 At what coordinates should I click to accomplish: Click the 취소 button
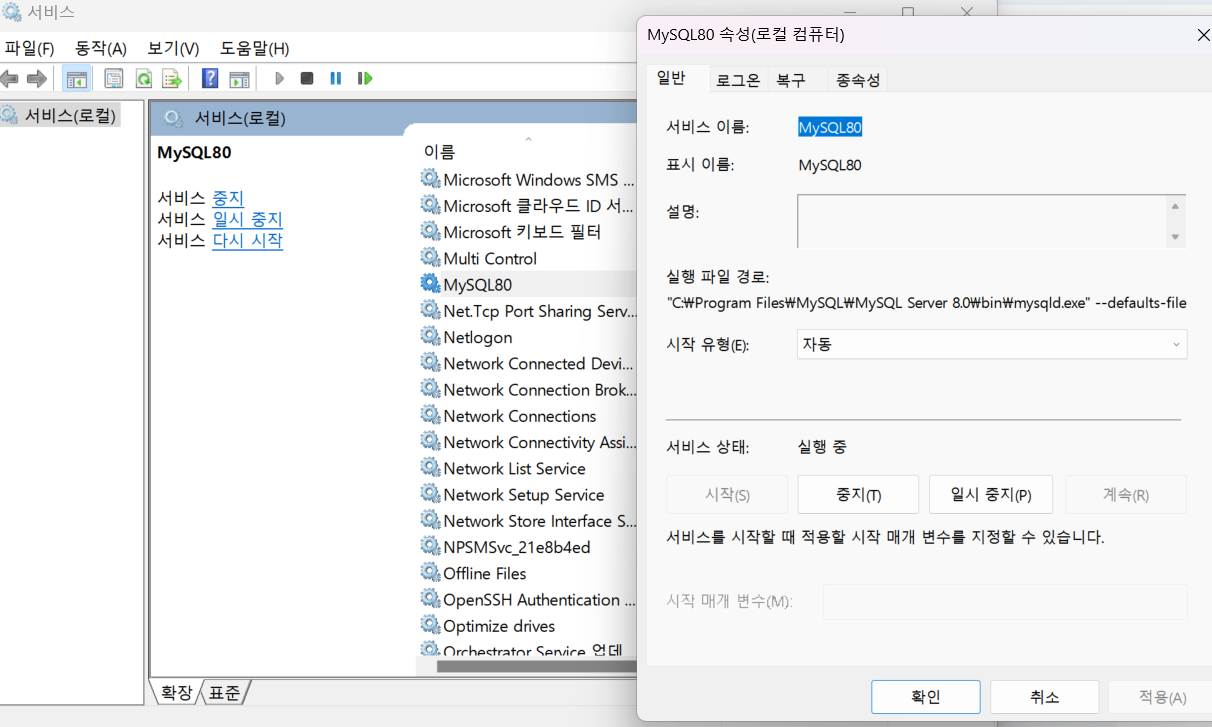point(1044,697)
